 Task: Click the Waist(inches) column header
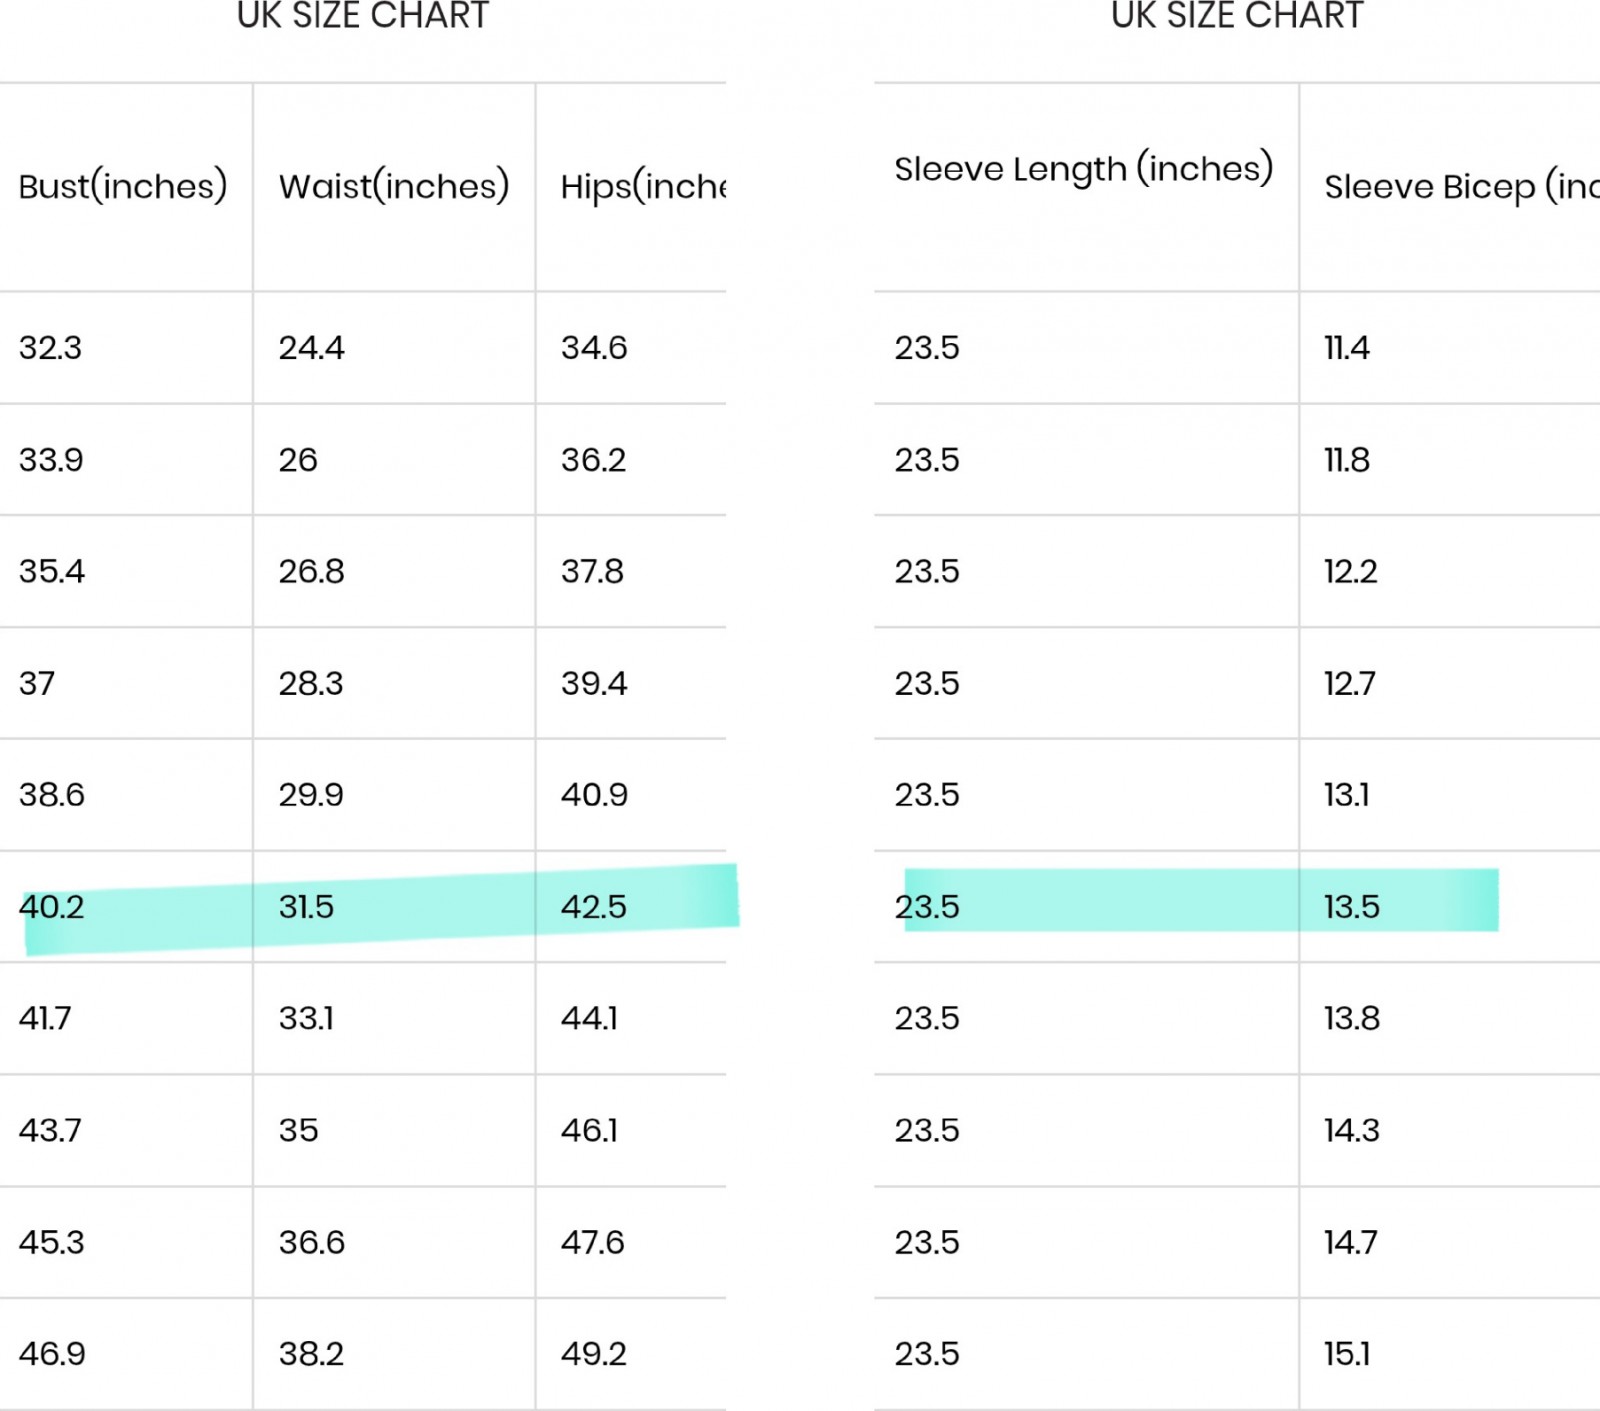(x=394, y=187)
